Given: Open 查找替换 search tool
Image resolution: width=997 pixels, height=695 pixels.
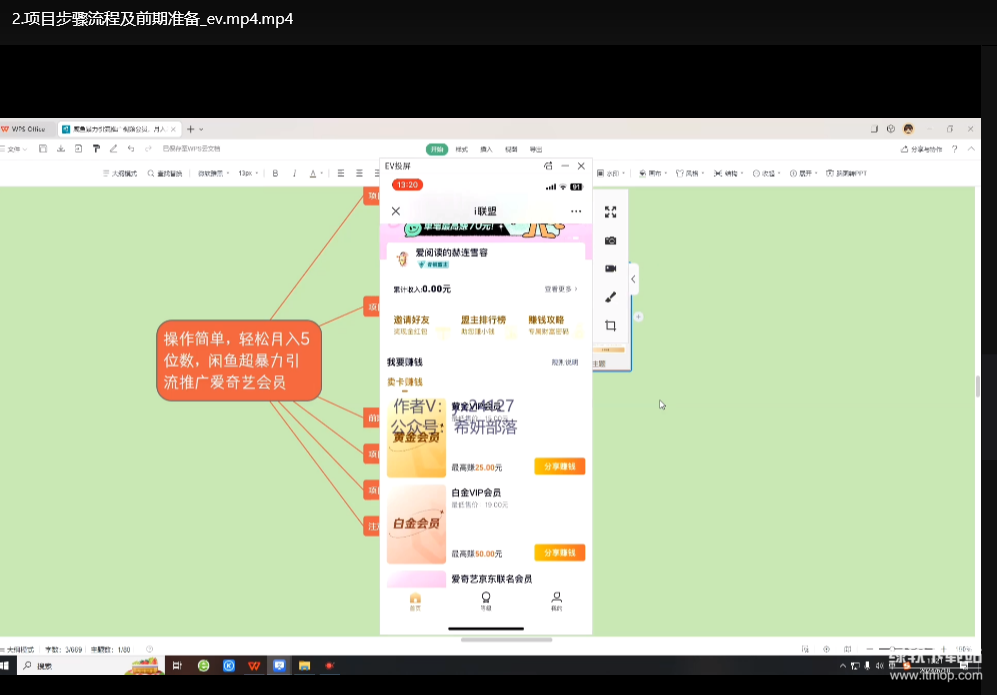Looking at the screenshot, I should pyautogui.click(x=165, y=173).
